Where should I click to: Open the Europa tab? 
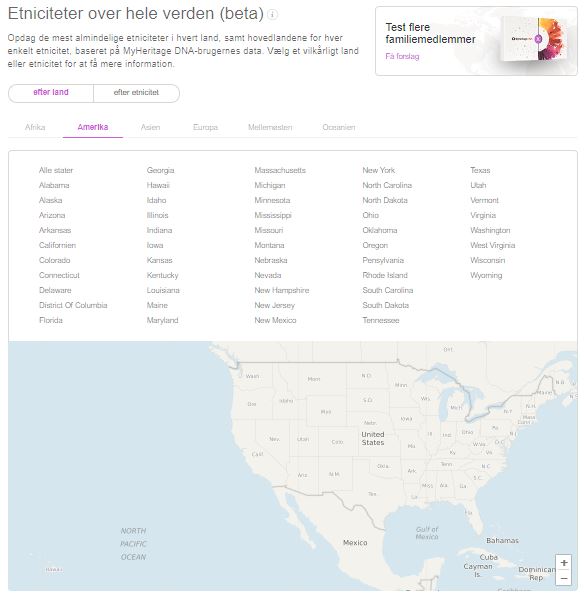click(x=205, y=127)
